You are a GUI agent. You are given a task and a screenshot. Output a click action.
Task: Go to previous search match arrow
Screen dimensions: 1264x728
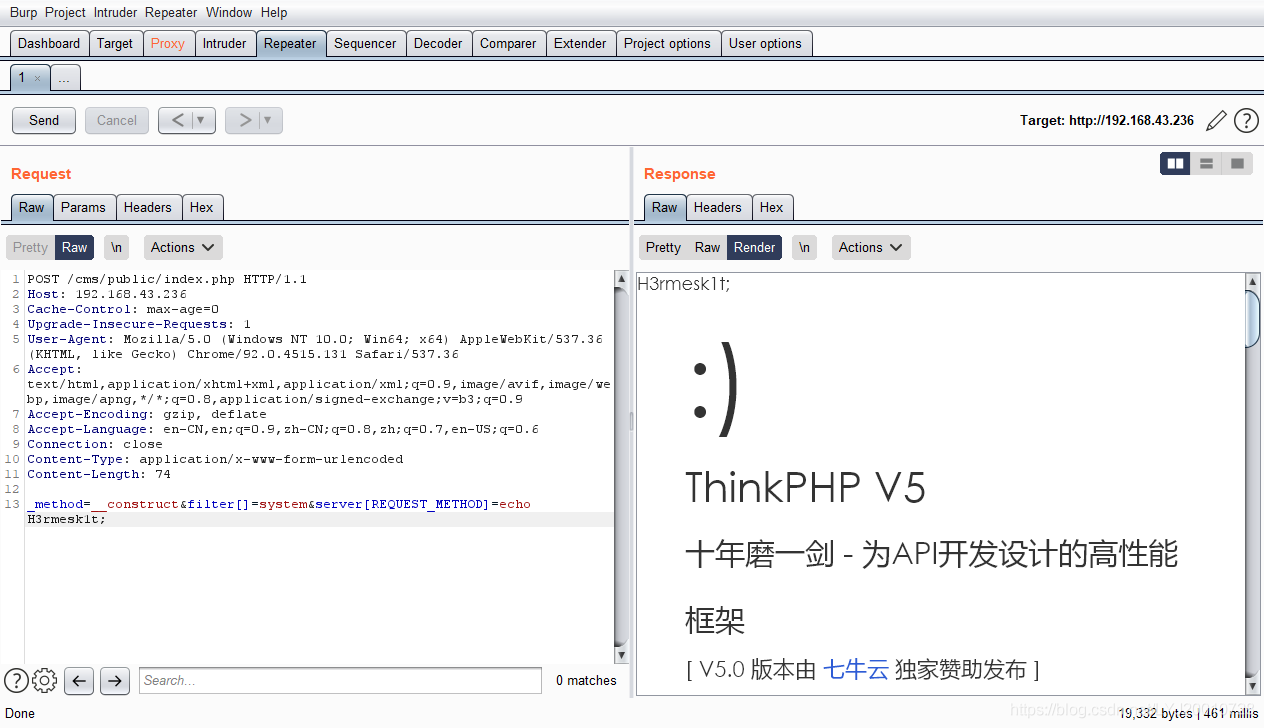pos(79,681)
